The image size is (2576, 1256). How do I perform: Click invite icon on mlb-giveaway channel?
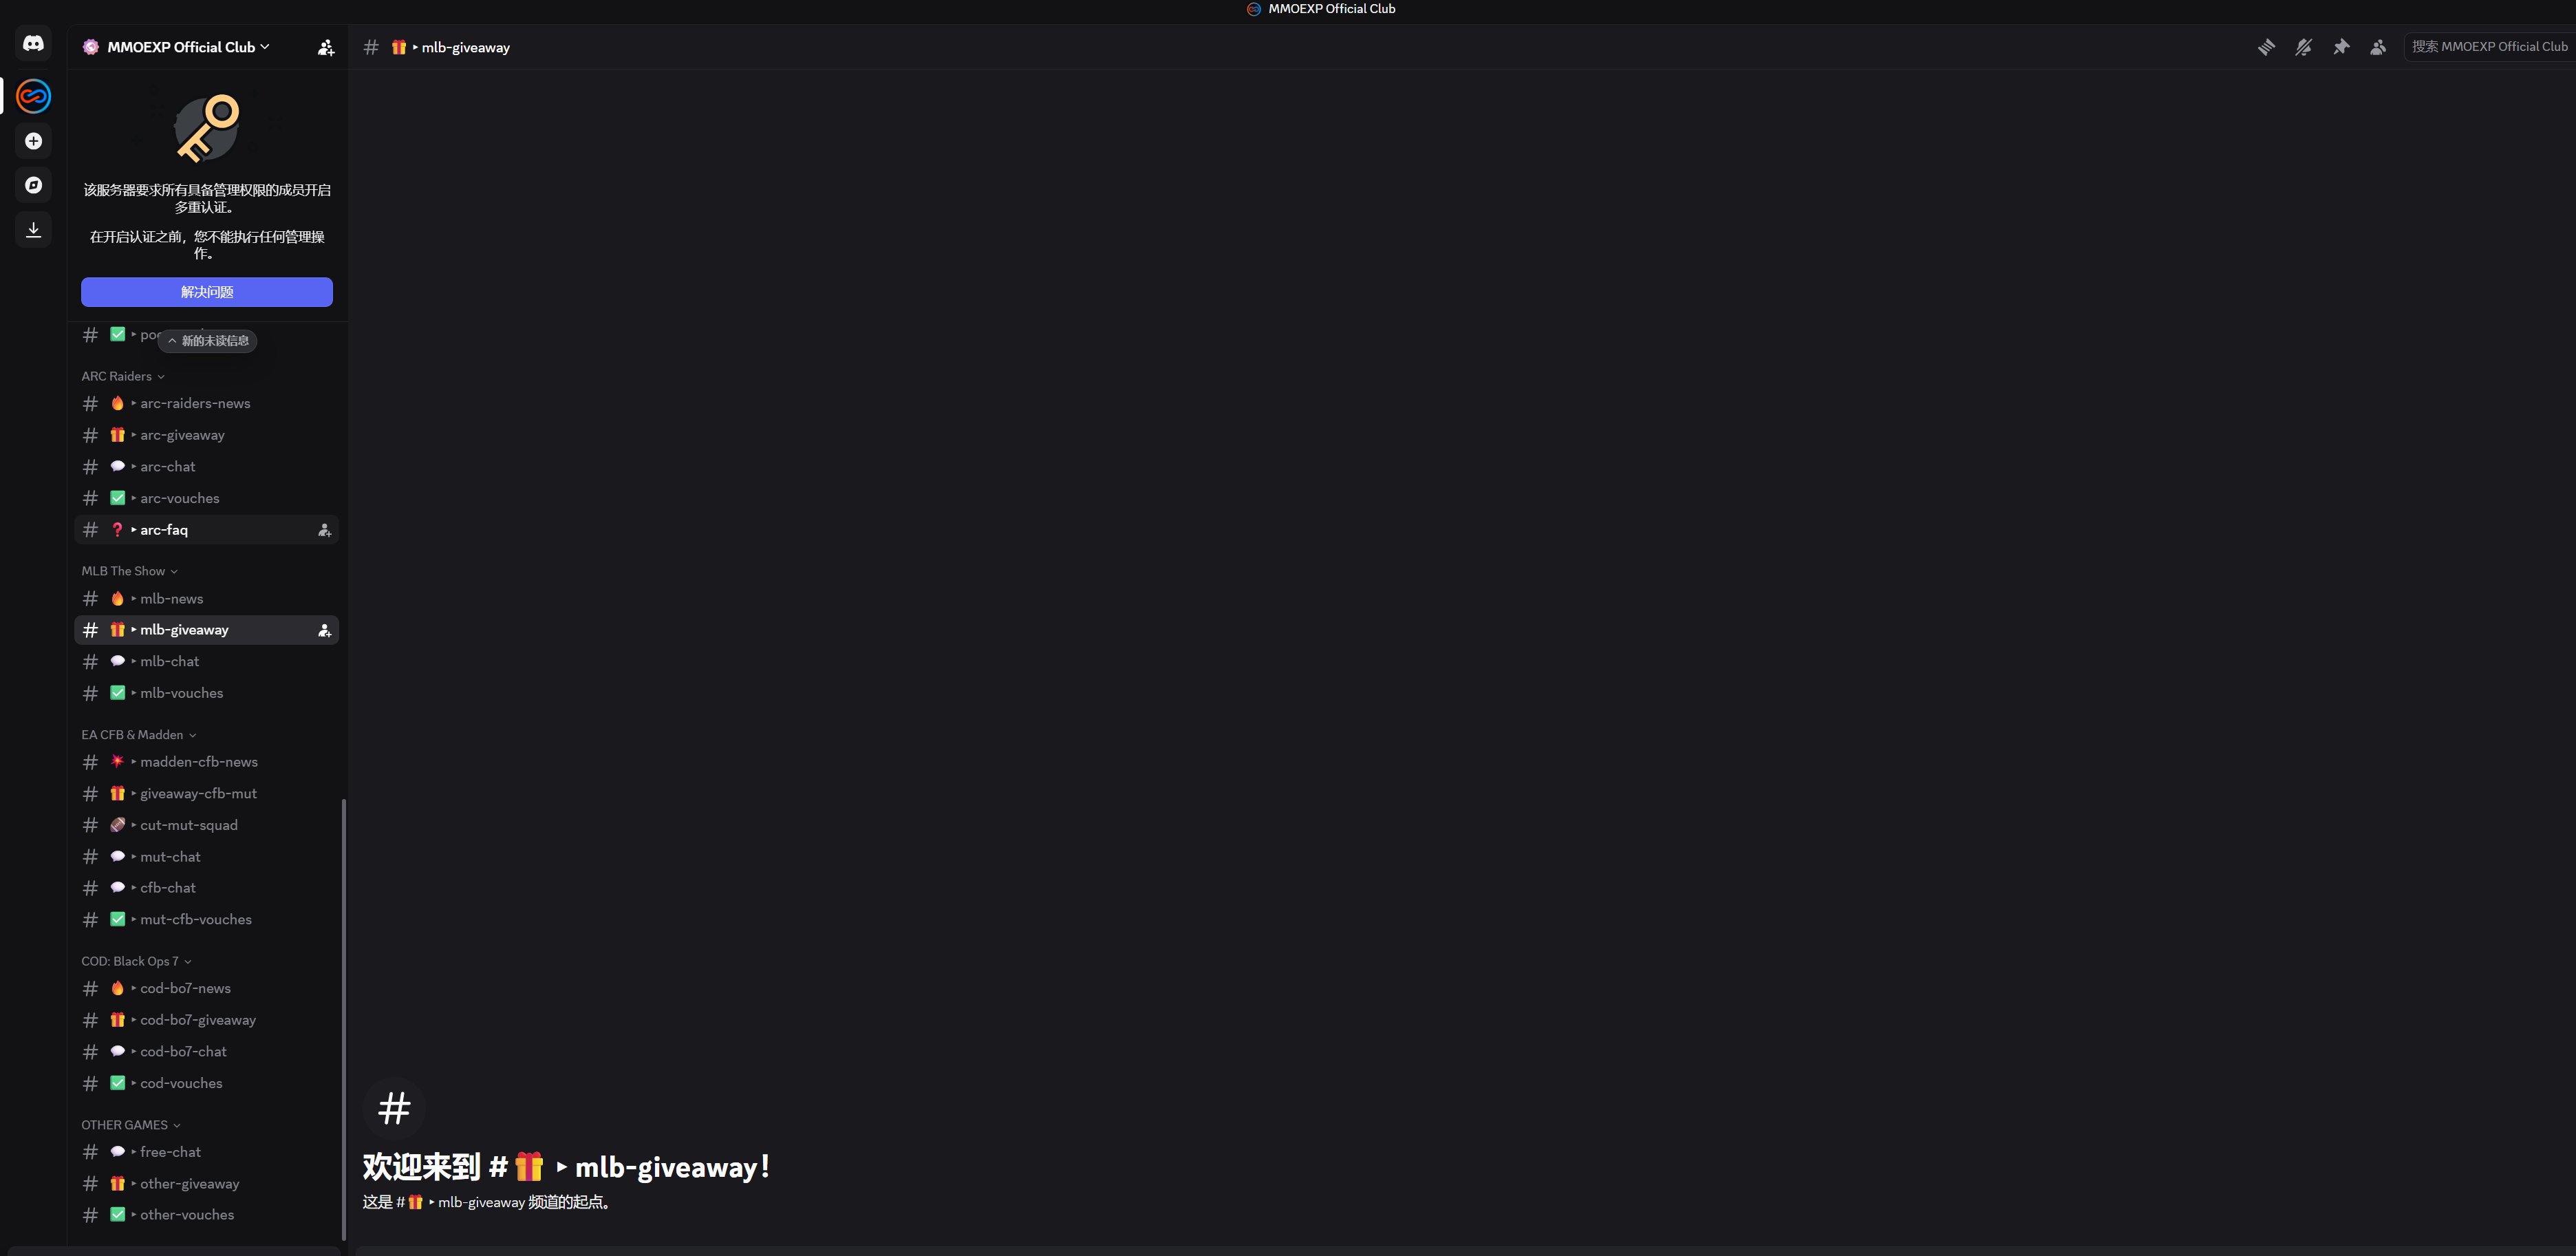tap(324, 630)
